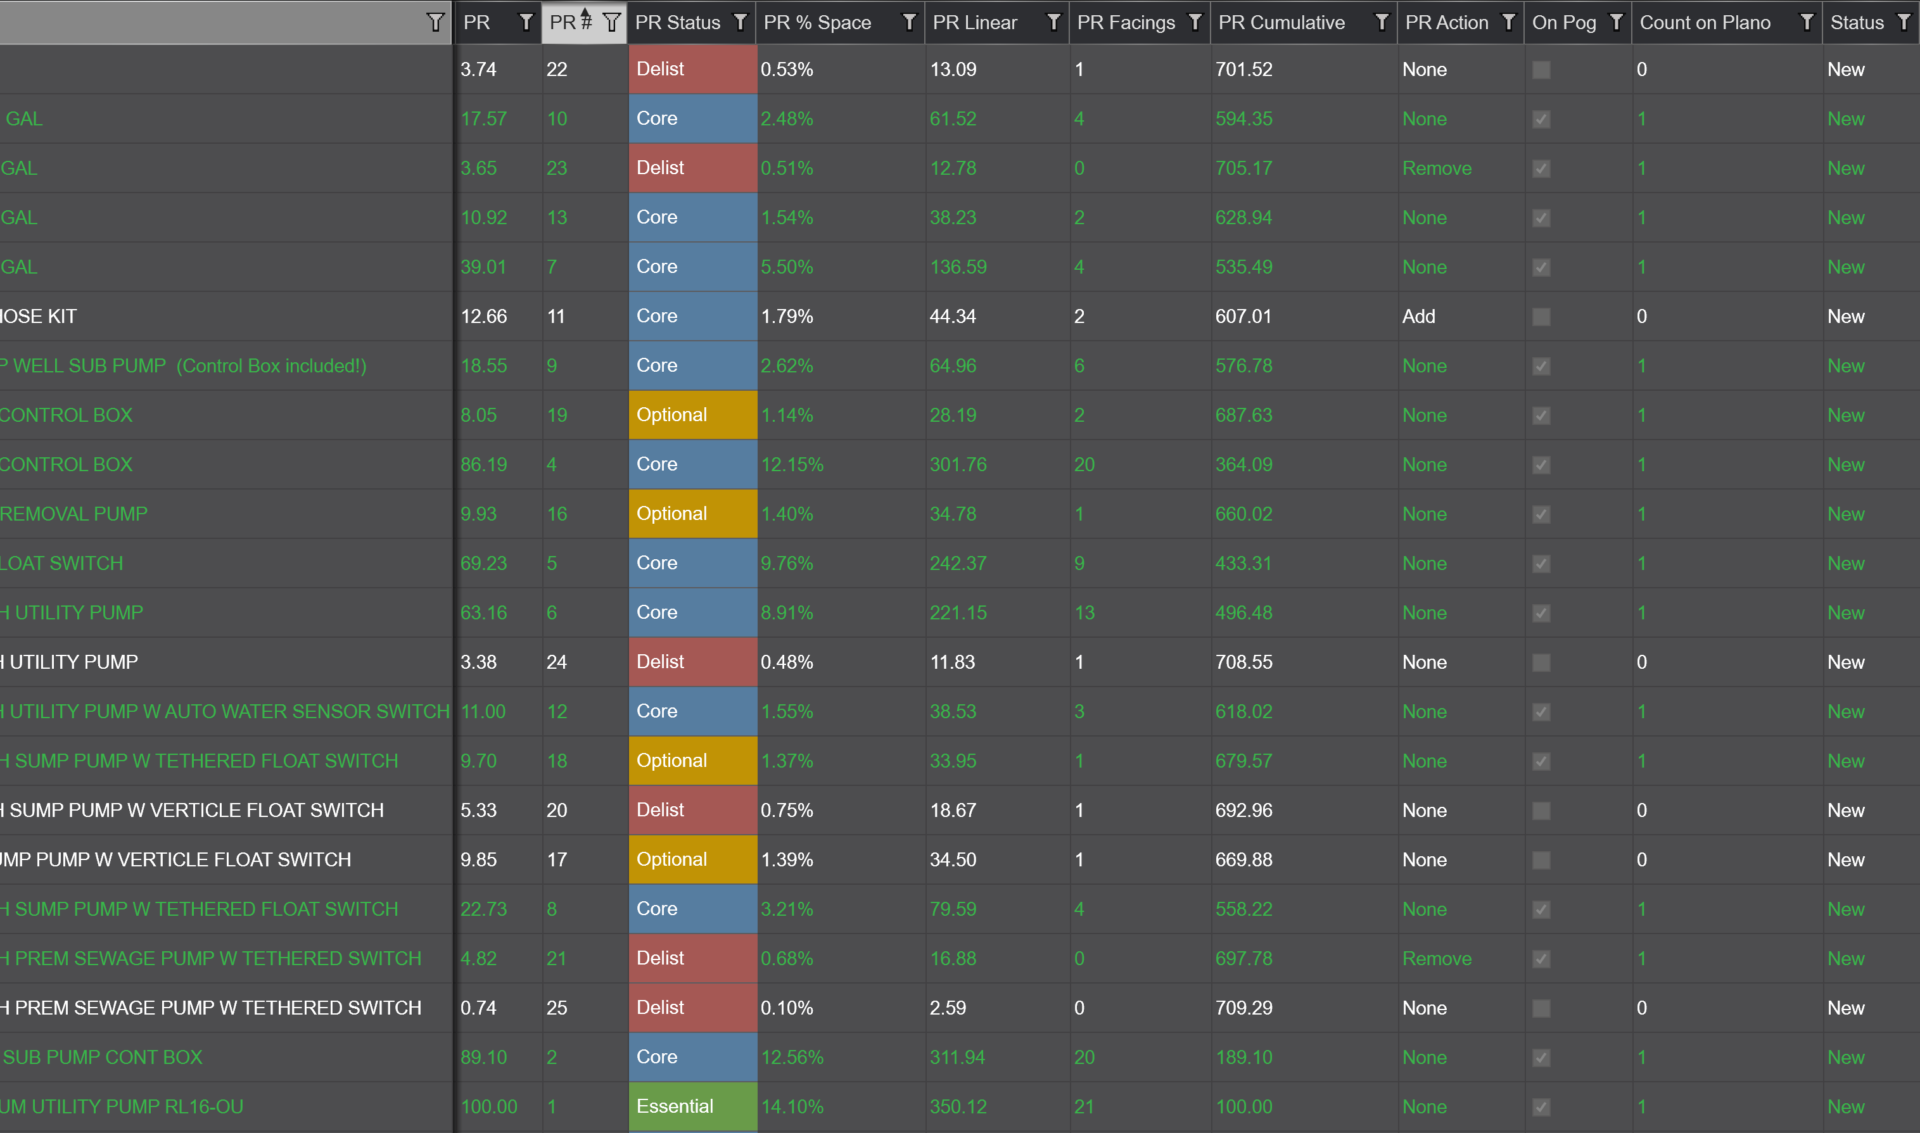Toggle On Pog checkbox in HOSE KIT row
This screenshot has height=1133, width=1920.
point(1541,317)
